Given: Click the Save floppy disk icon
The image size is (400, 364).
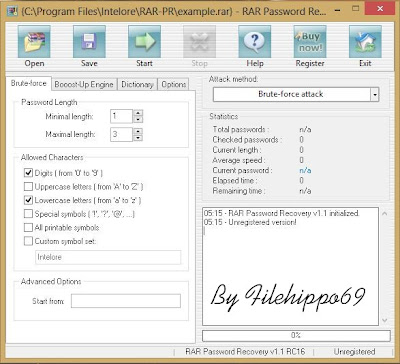Looking at the screenshot, I should [89, 42].
